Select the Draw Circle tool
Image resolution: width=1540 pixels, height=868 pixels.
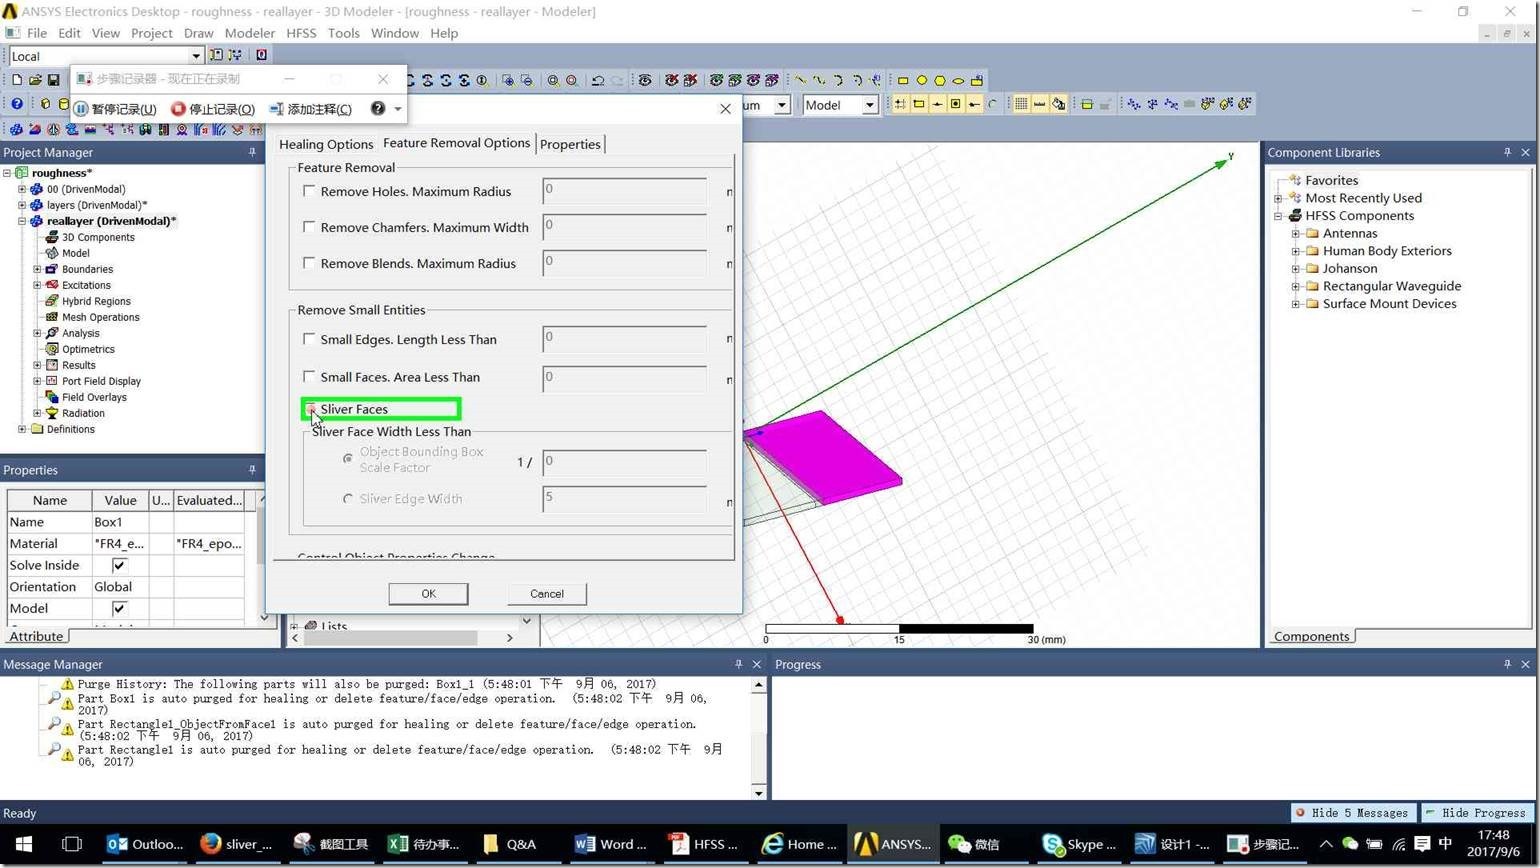point(922,80)
